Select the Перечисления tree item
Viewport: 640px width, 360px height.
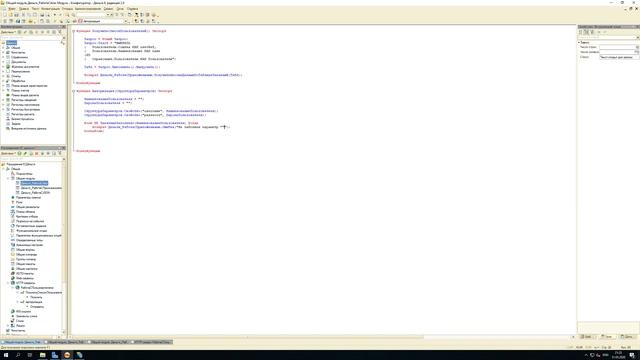[20, 71]
